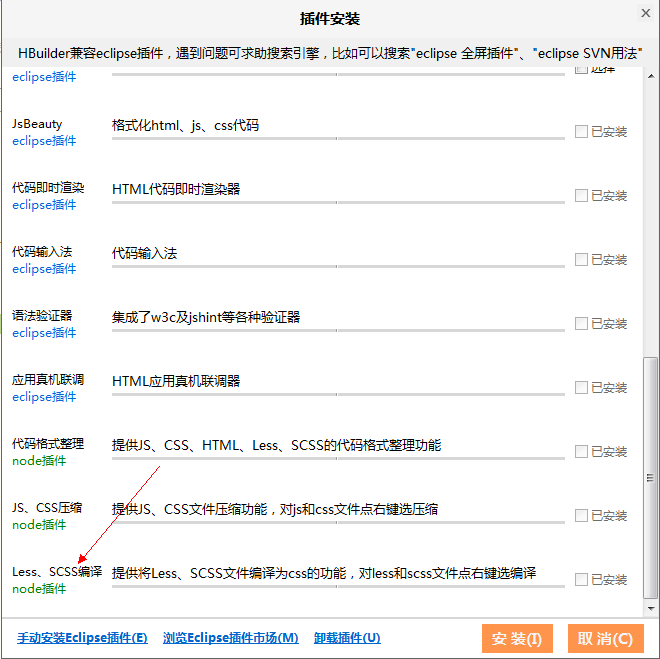
Task: Click 卸载插件(U) link
Action: [347, 638]
